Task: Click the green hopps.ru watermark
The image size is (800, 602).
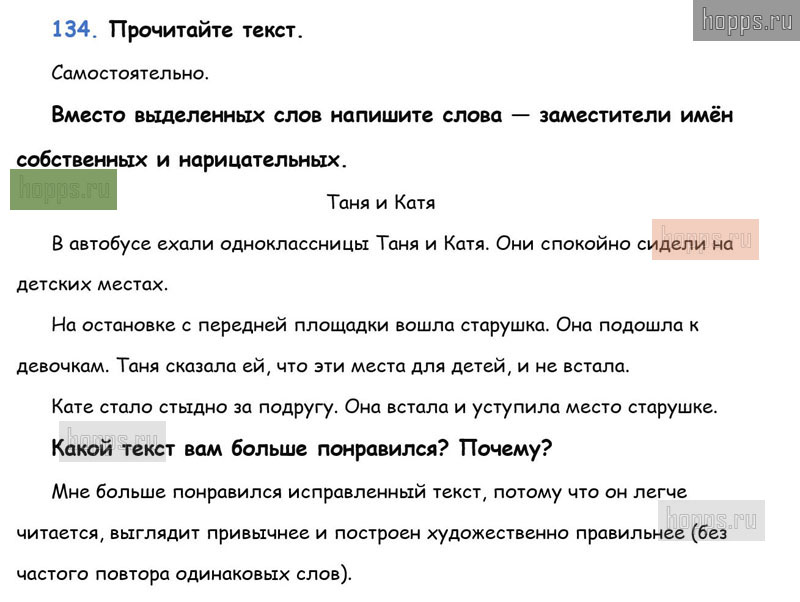Action: [64, 189]
